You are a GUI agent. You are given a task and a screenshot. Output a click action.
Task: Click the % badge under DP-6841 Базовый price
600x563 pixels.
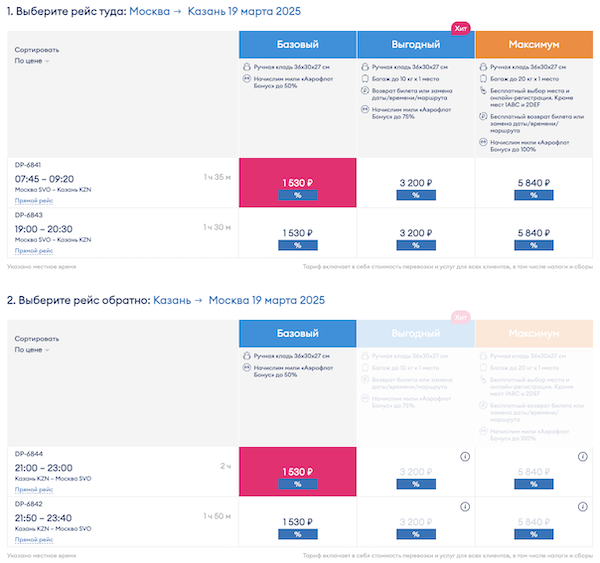[x=298, y=196]
